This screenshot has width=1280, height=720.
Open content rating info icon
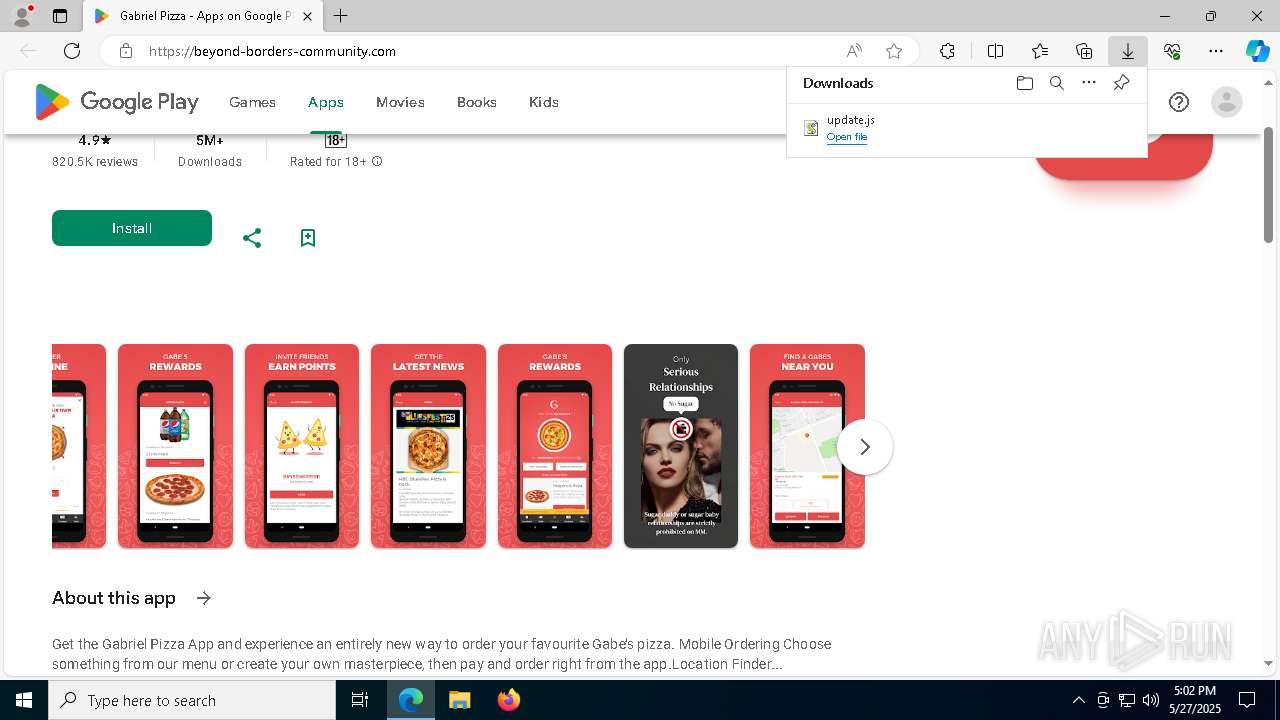tap(377, 162)
